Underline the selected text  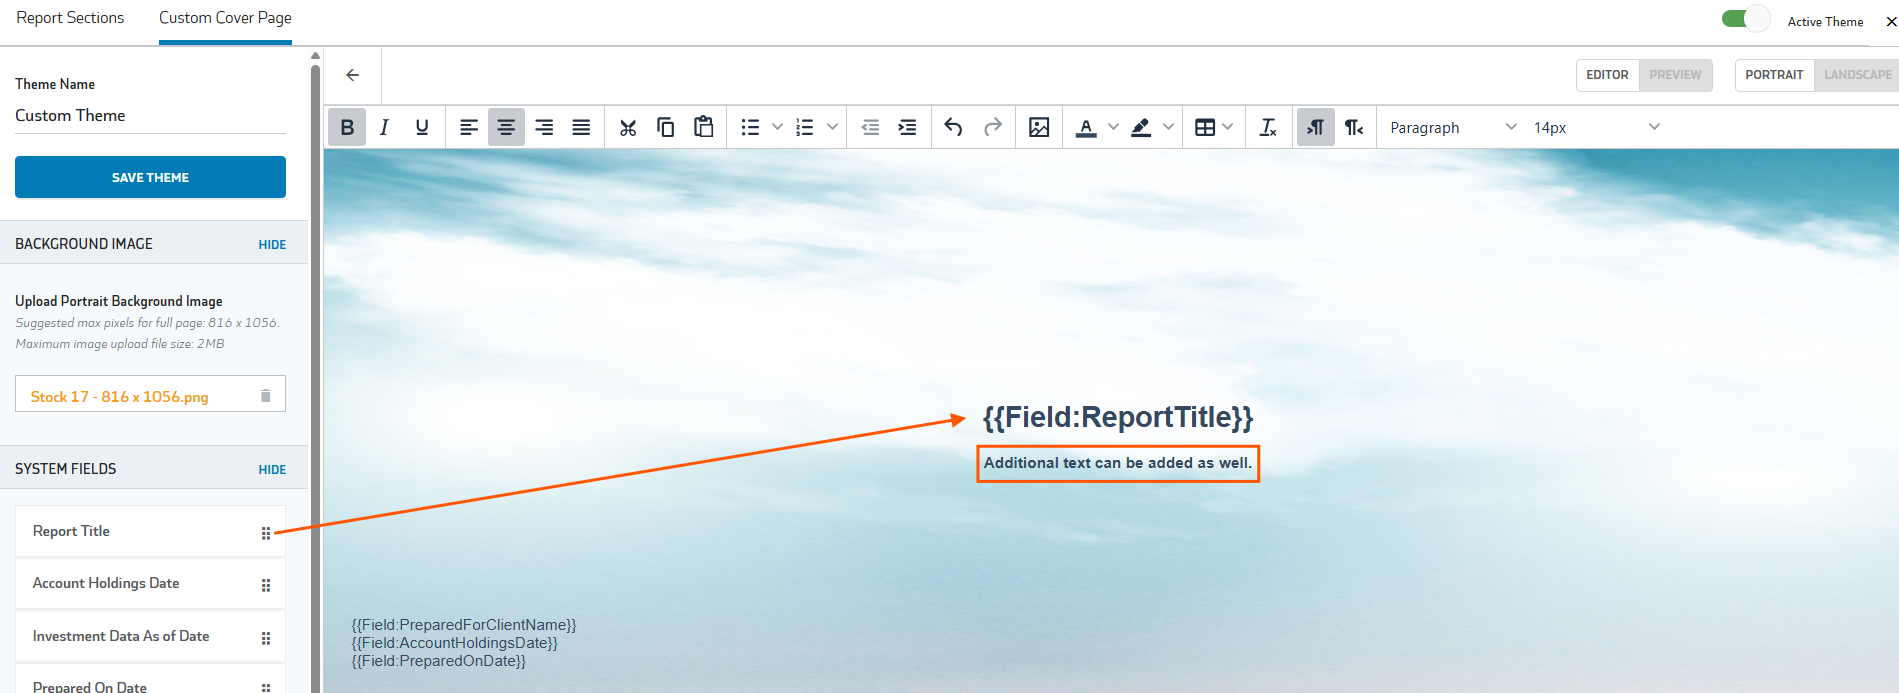422,127
